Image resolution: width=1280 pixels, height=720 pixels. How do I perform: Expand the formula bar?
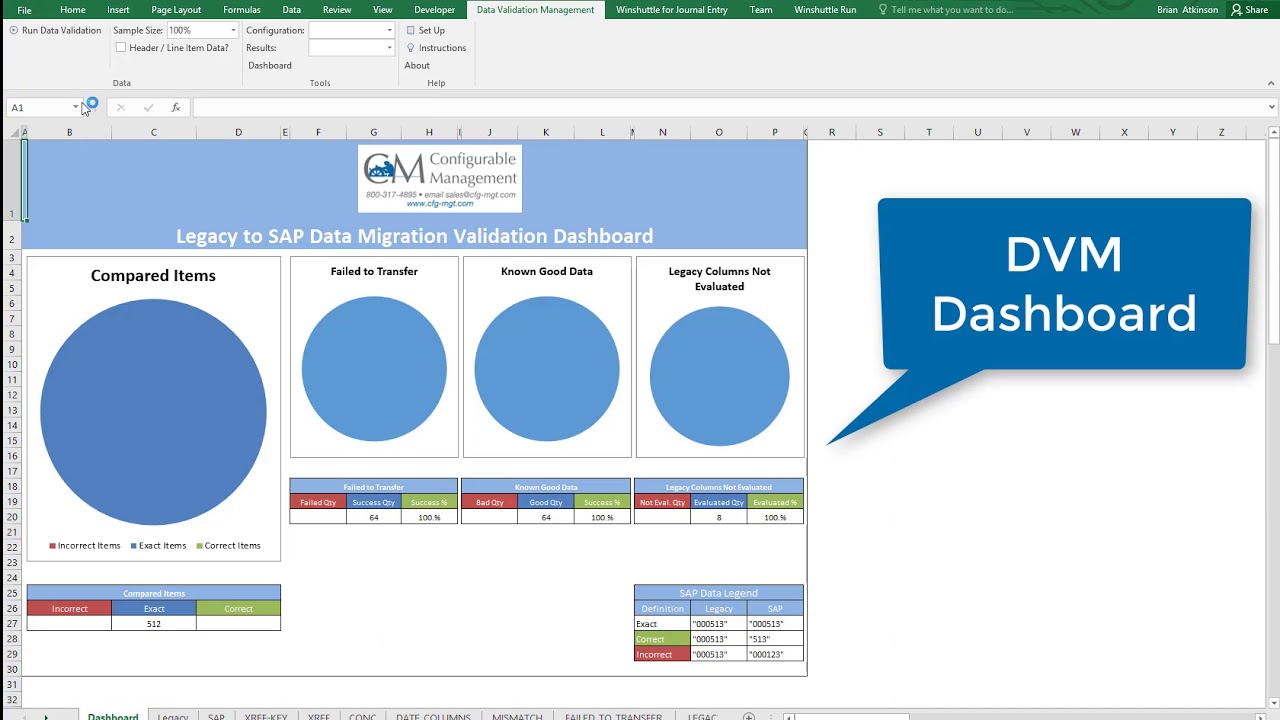[1271, 107]
